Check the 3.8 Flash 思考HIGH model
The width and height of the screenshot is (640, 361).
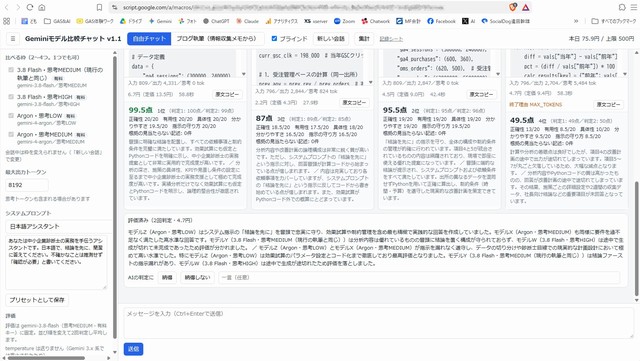coord(11,97)
